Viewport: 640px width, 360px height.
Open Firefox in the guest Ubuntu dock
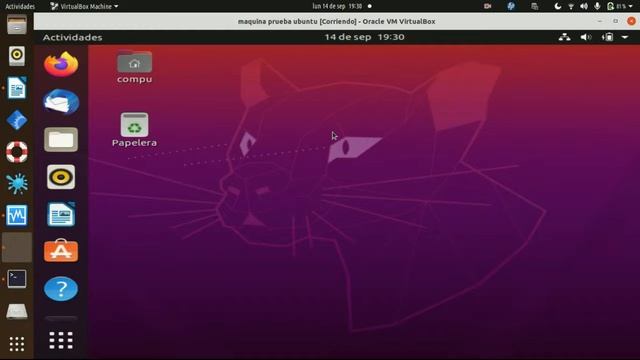[x=61, y=64]
